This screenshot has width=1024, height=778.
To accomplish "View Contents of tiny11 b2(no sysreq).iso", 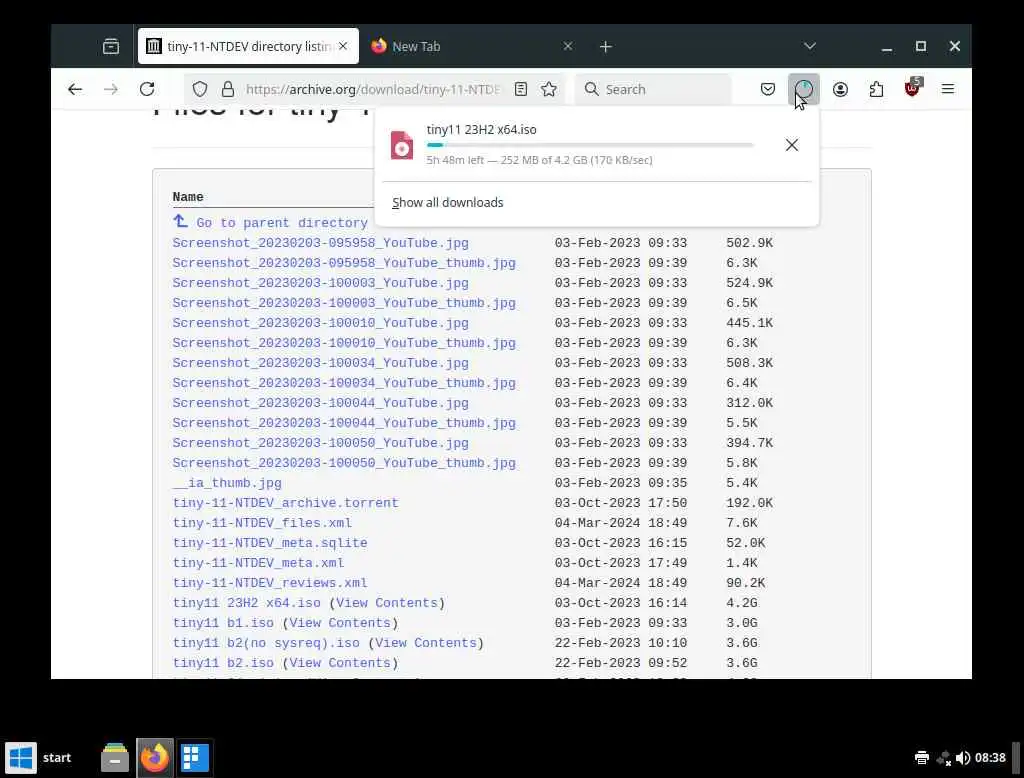I will click(426, 643).
